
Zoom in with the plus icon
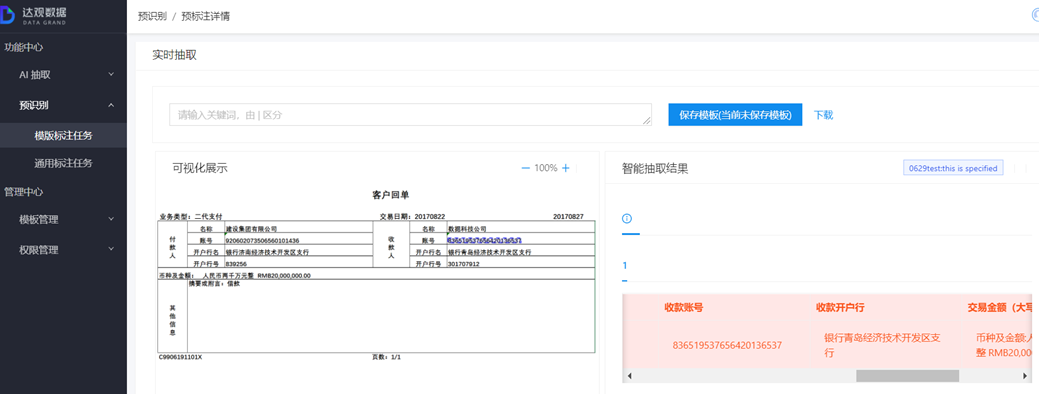566,168
